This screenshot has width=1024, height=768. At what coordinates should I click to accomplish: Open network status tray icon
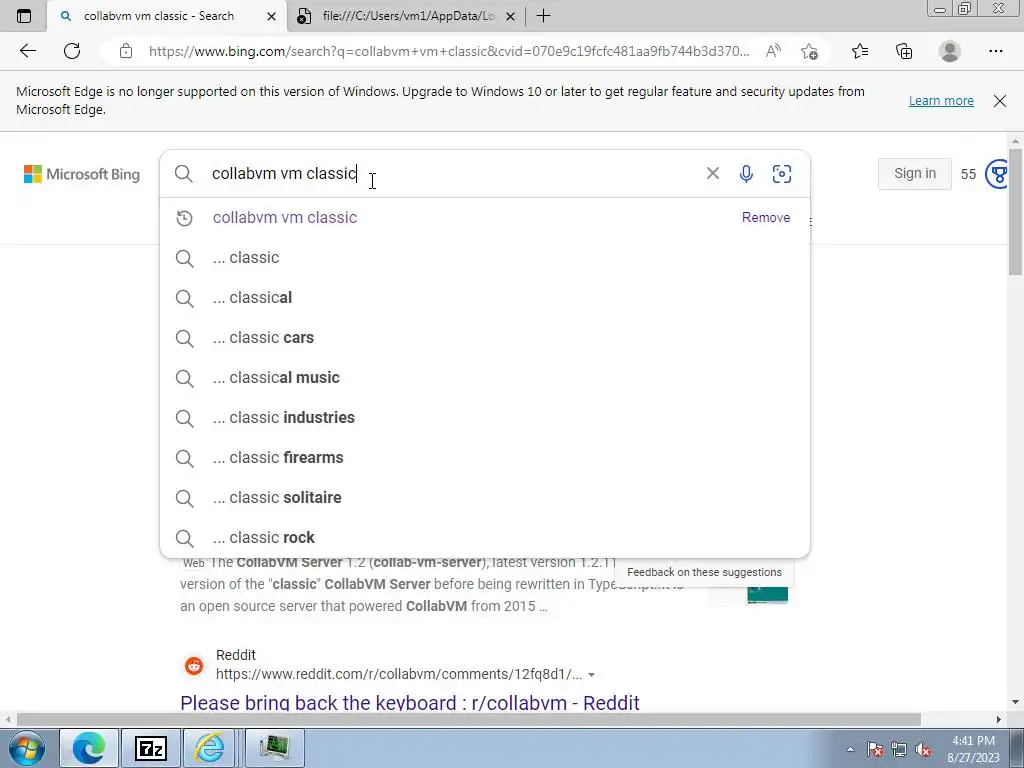click(899, 750)
